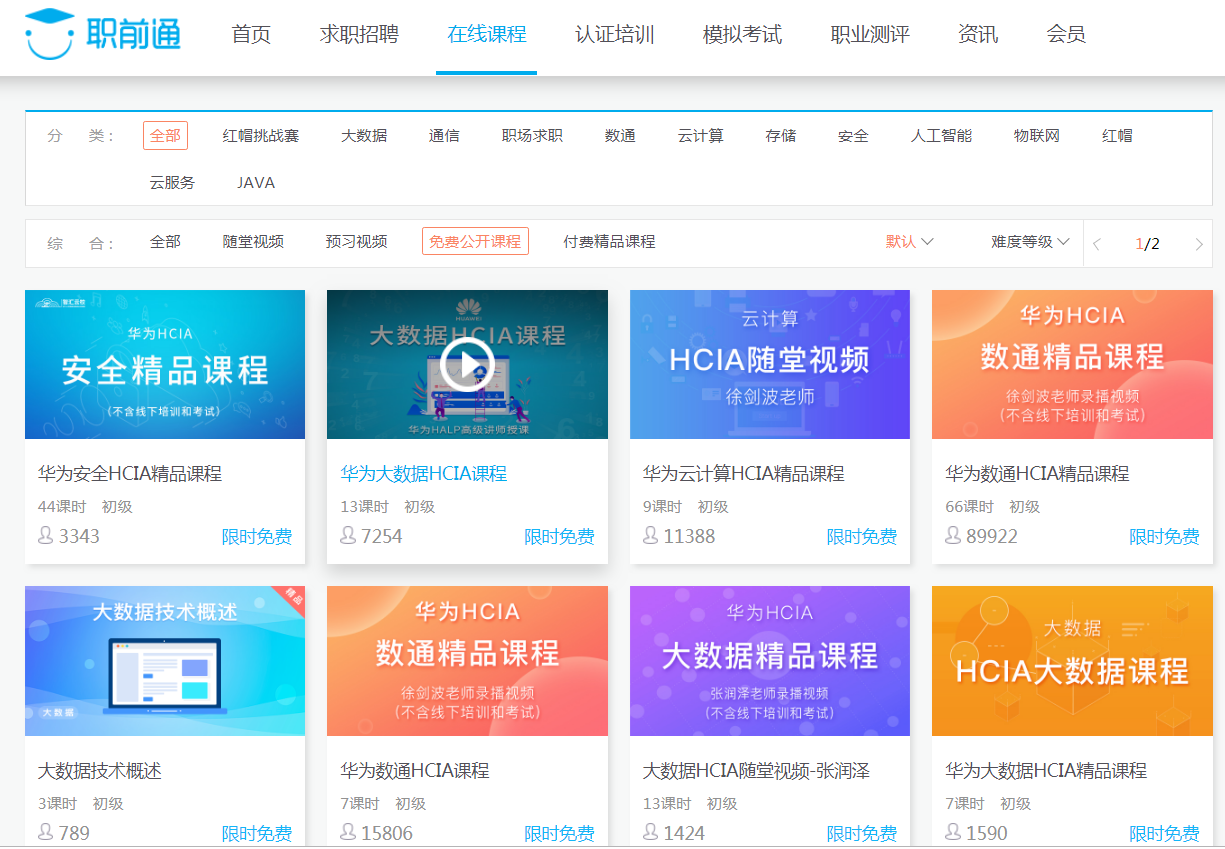Open the 首页 nav item
Viewport: 1225px width, 849px height.
(x=251, y=35)
